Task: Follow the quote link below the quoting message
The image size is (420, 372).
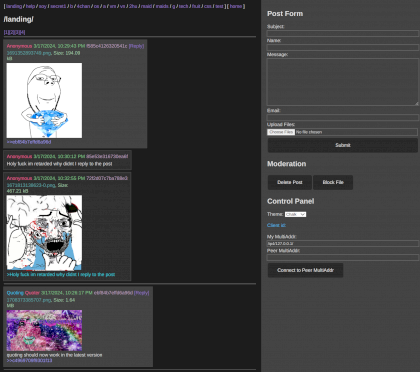Action: click(29, 360)
